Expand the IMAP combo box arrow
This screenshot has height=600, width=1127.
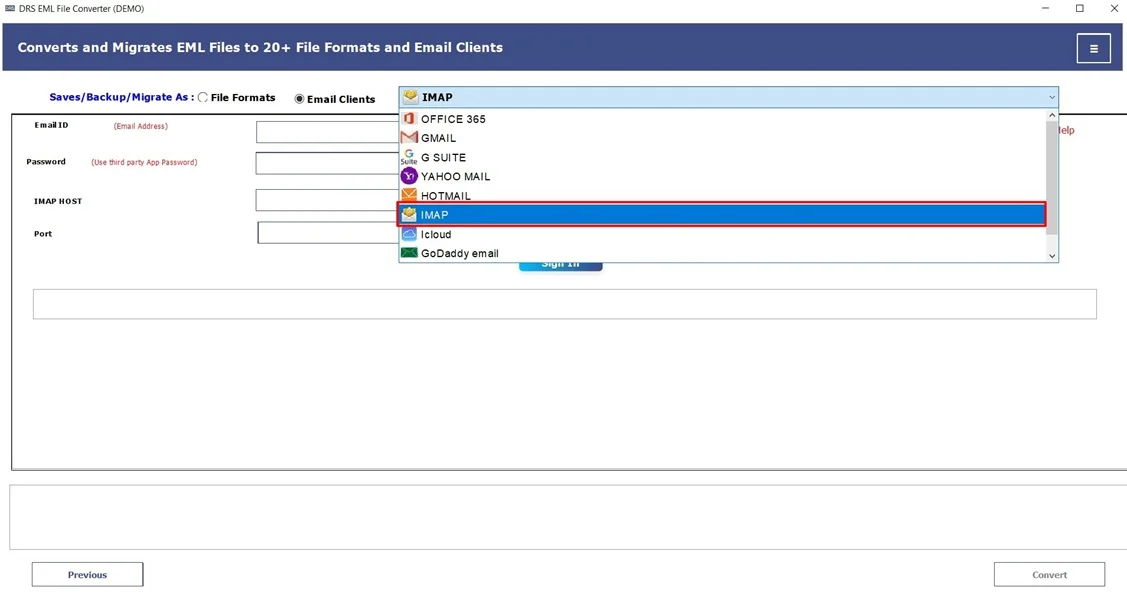click(x=1052, y=97)
